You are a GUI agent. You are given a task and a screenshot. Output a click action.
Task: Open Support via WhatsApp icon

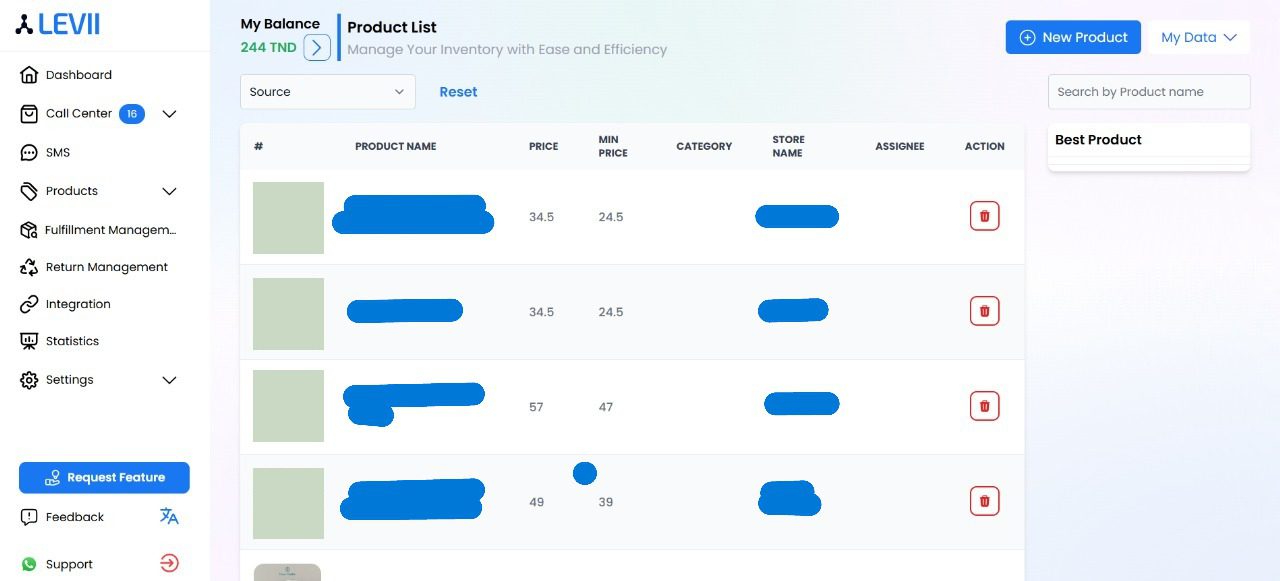click(29, 564)
